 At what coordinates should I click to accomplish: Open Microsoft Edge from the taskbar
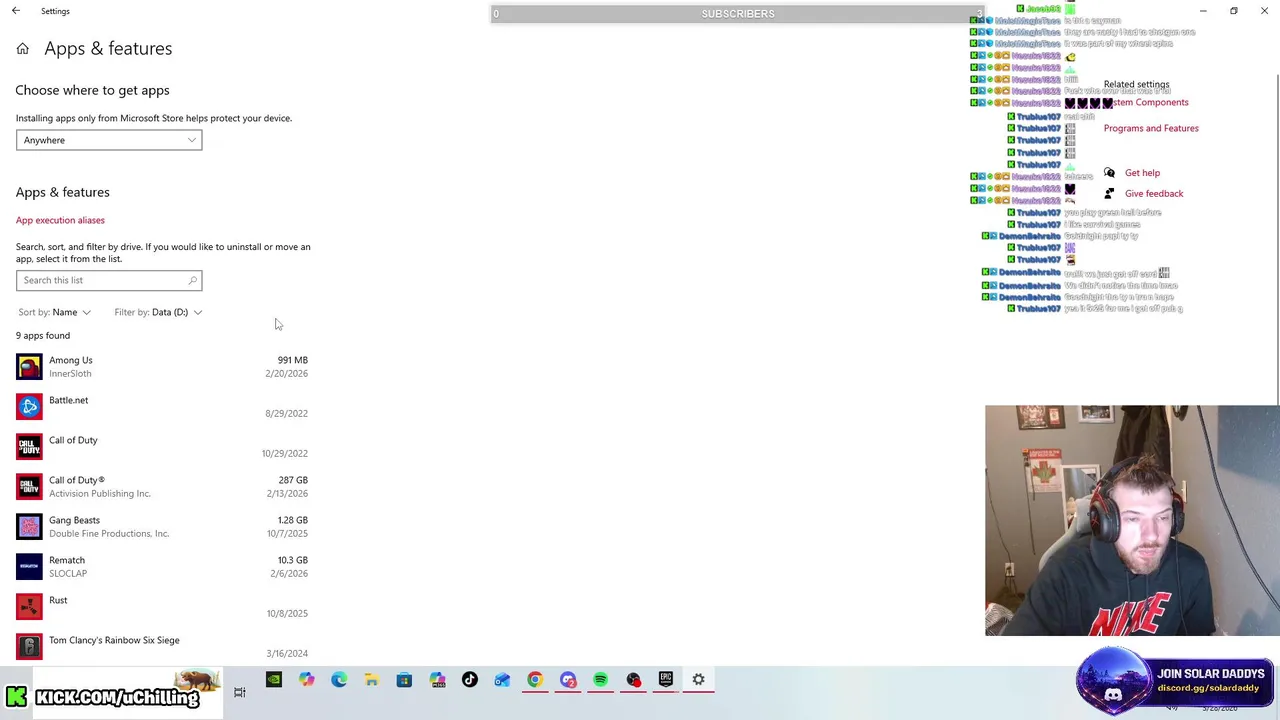coord(339,680)
